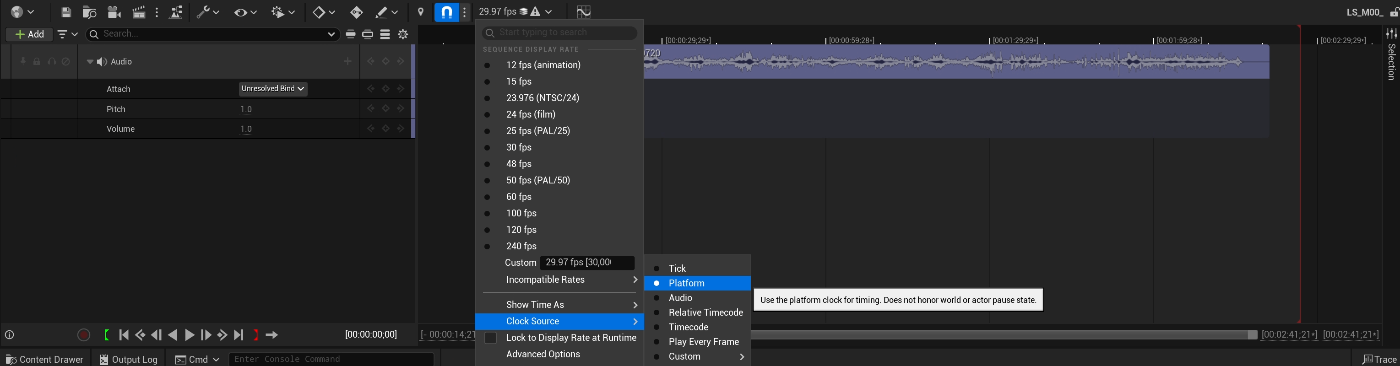
Task: Open the Content Drawer
Action: point(45,359)
